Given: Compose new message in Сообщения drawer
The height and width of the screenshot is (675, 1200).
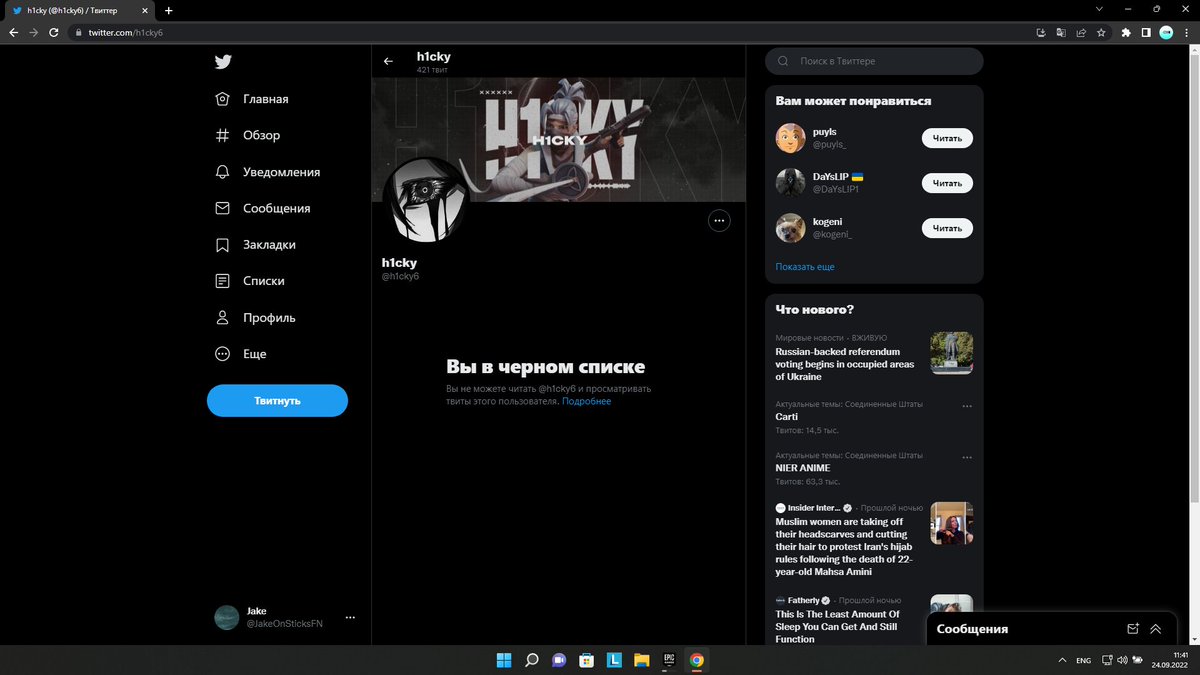Looking at the screenshot, I should click(x=1132, y=629).
